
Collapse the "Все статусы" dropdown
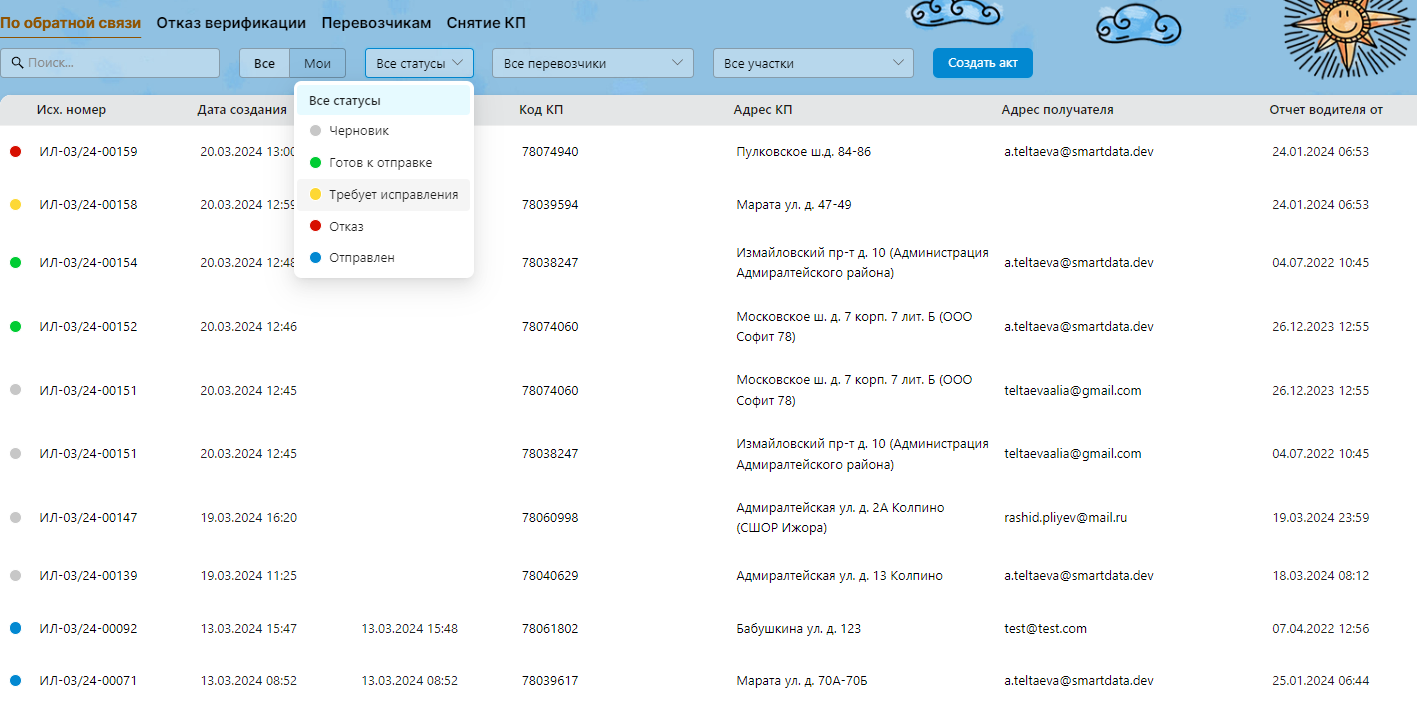tap(419, 63)
